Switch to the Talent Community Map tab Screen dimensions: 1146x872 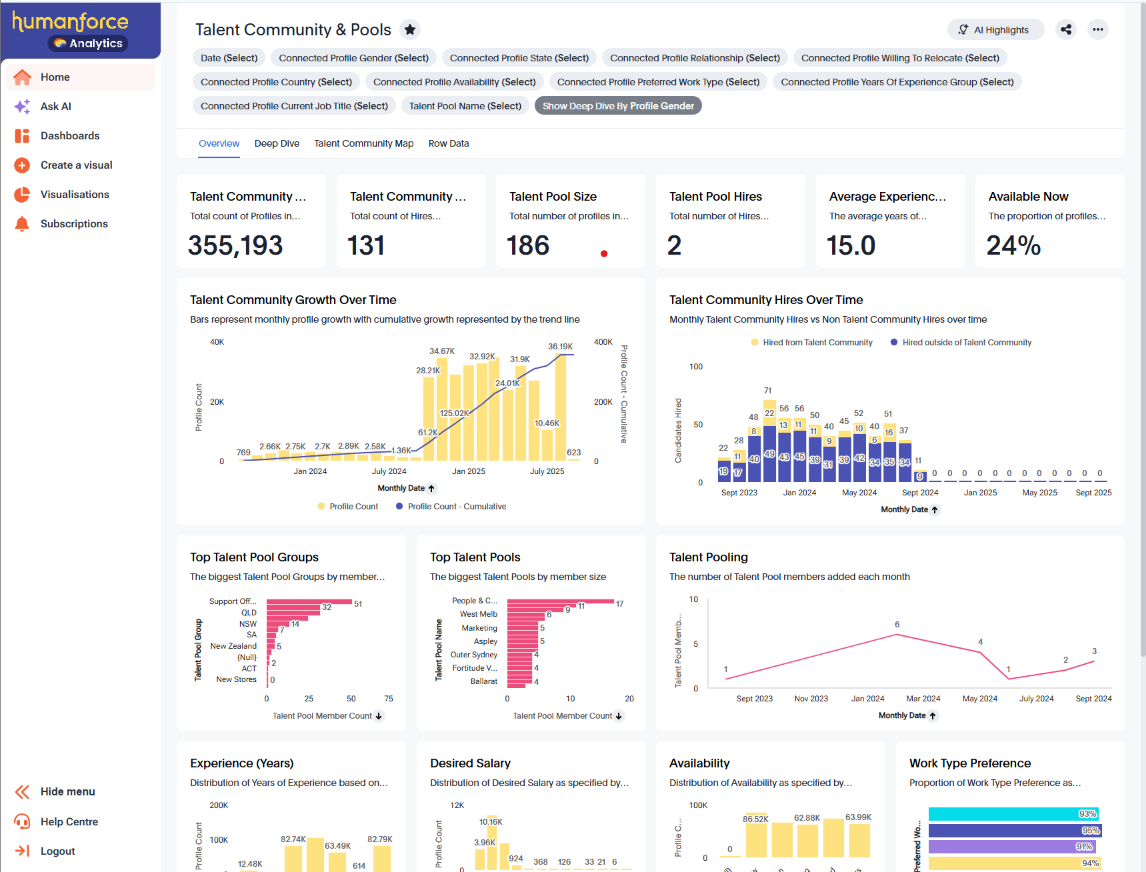tap(363, 144)
